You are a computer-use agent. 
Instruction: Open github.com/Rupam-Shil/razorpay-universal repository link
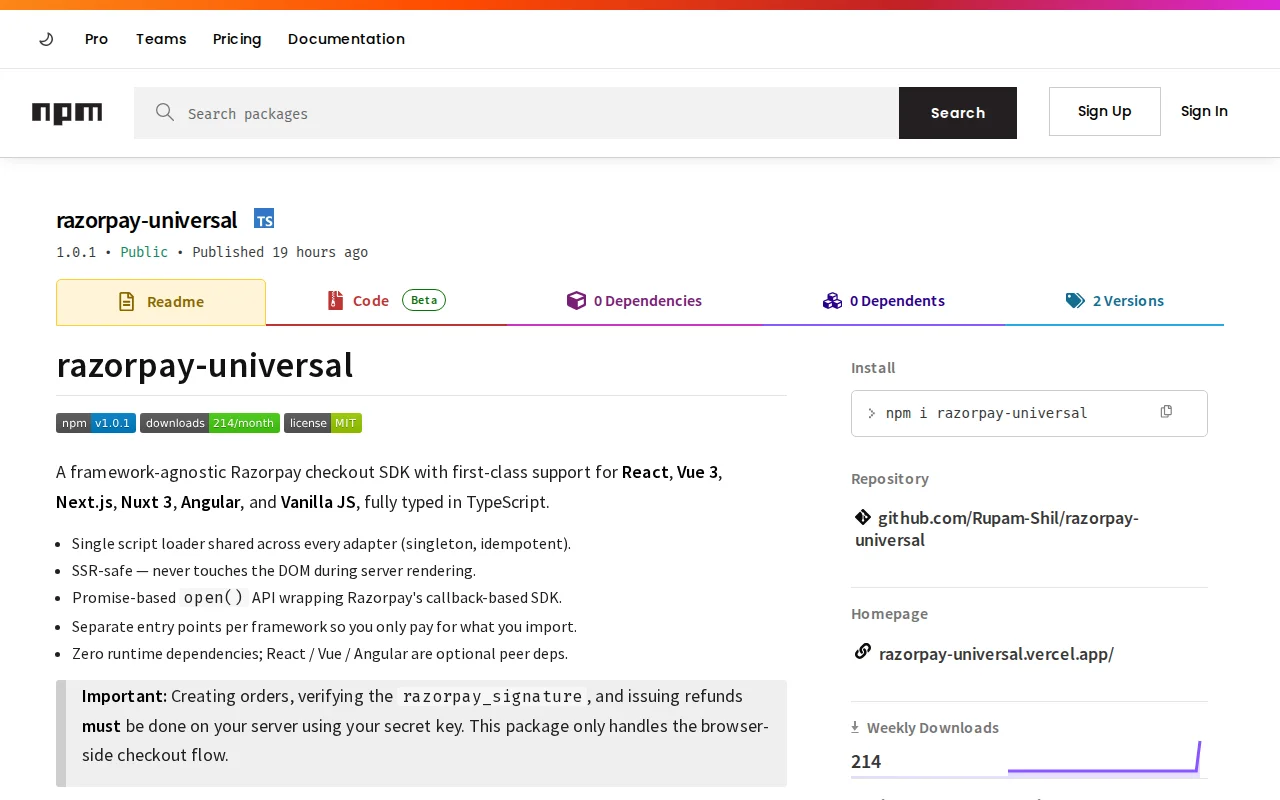point(997,529)
